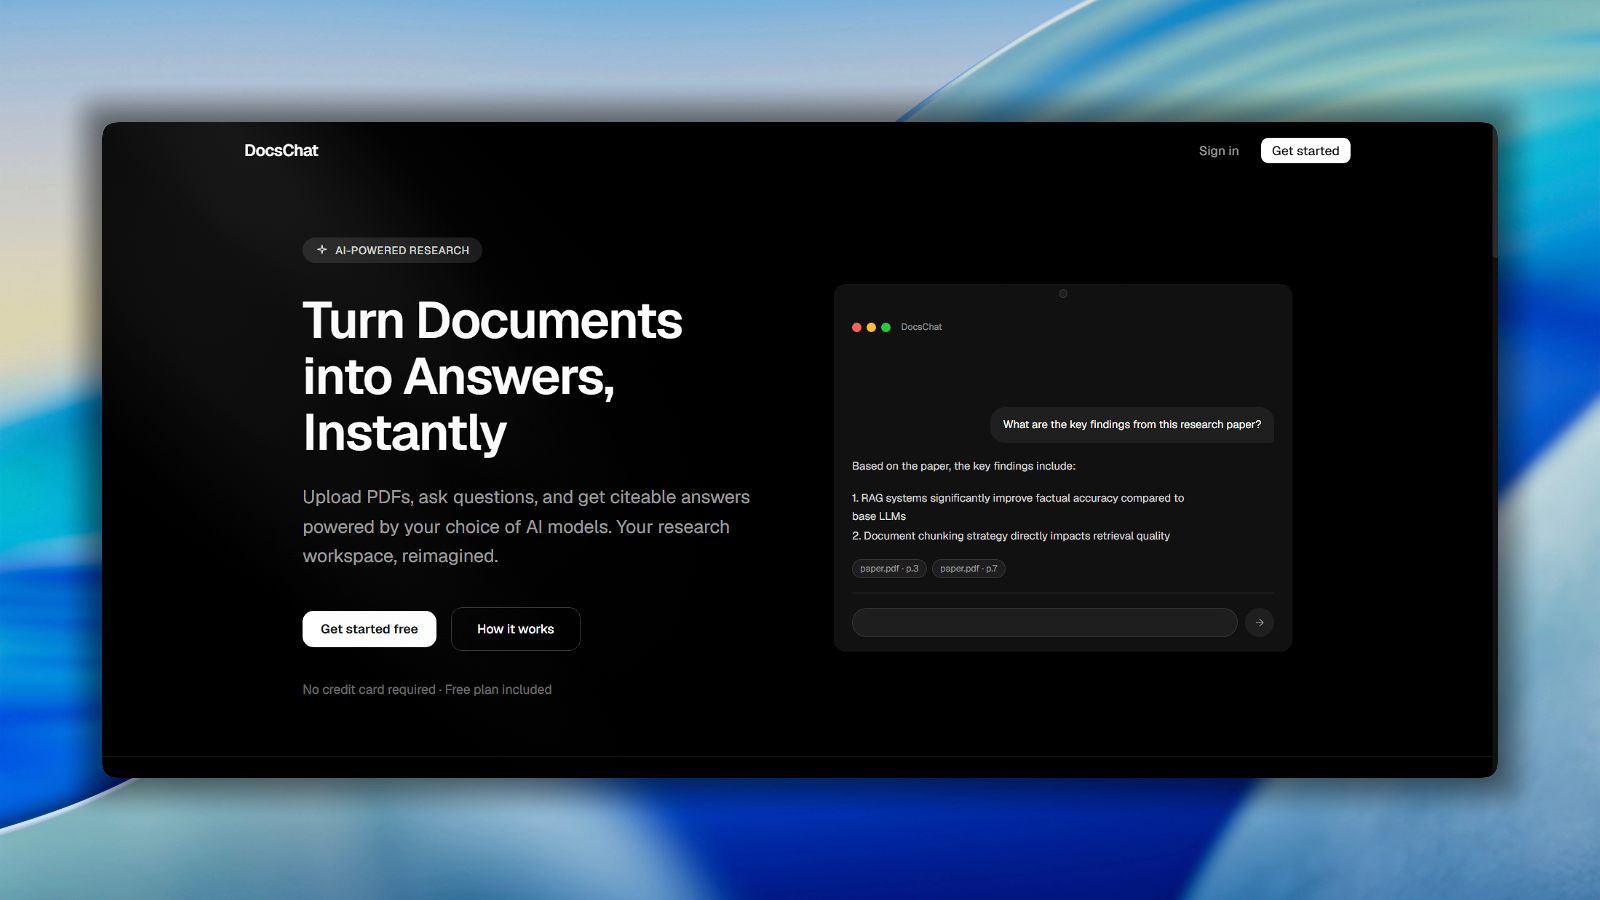Click the red window dot in mockup
The image size is (1600, 900).
(x=857, y=327)
